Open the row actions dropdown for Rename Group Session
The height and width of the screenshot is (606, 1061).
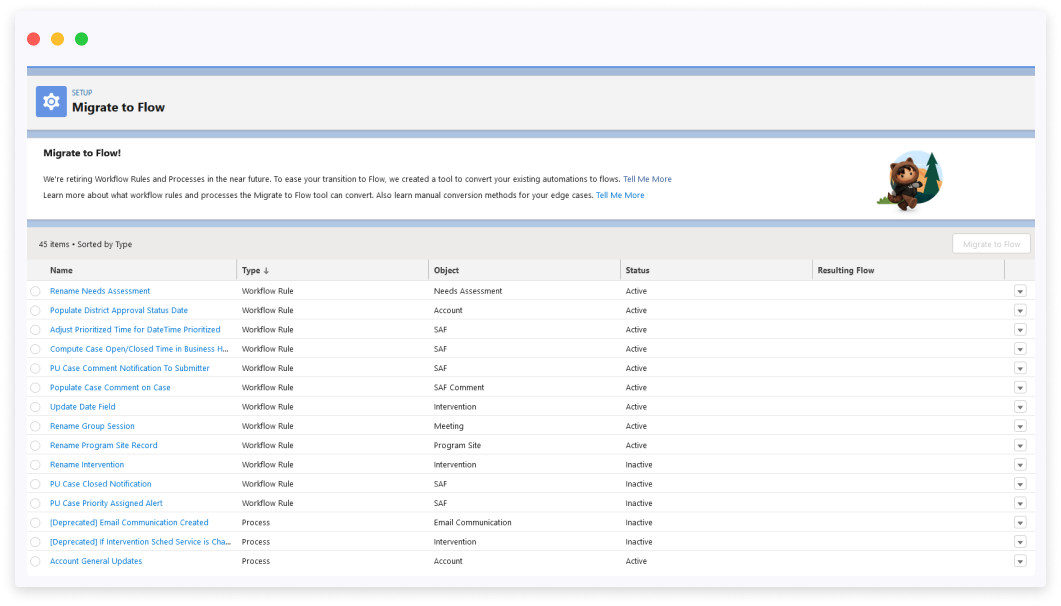tap(1020, 426)
